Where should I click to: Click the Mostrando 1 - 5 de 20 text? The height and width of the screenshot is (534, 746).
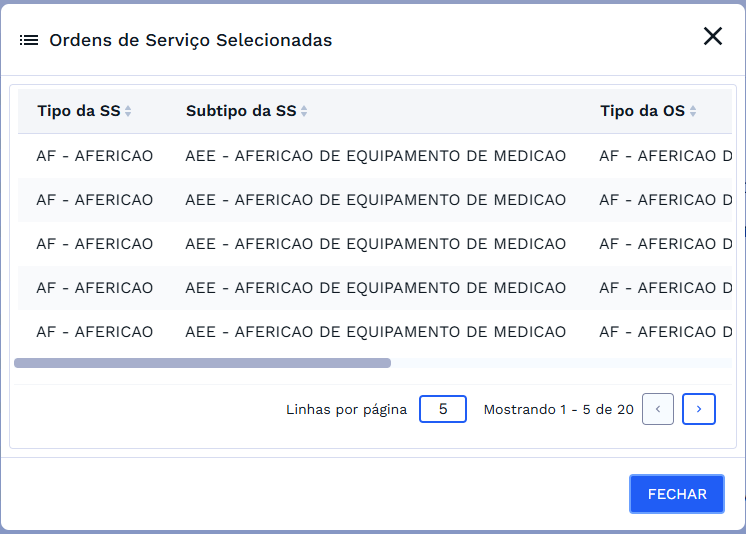coord(558,409)
